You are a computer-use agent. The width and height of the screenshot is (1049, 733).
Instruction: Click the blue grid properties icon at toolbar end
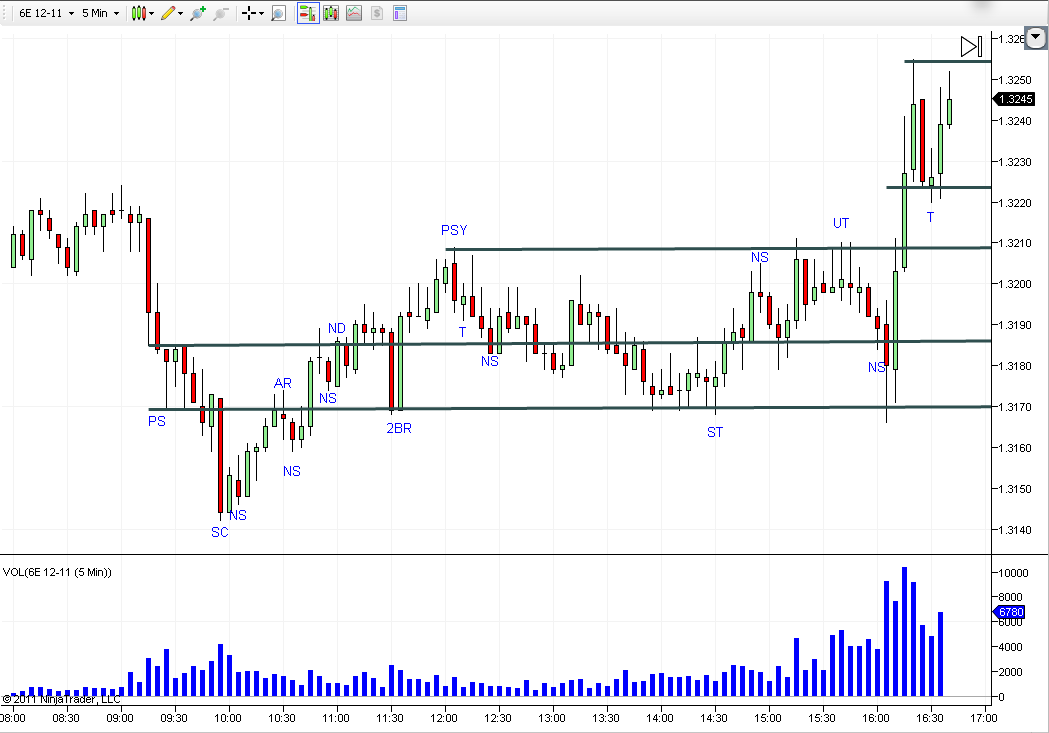pos(399,14)
